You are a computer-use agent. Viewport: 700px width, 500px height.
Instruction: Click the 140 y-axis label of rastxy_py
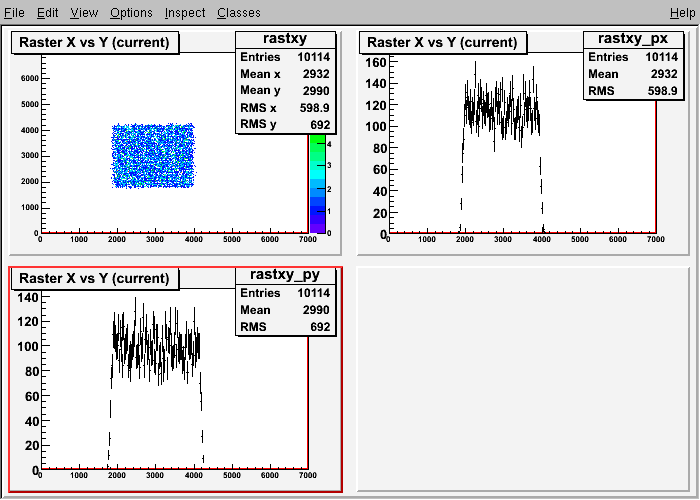click(27, 297)
